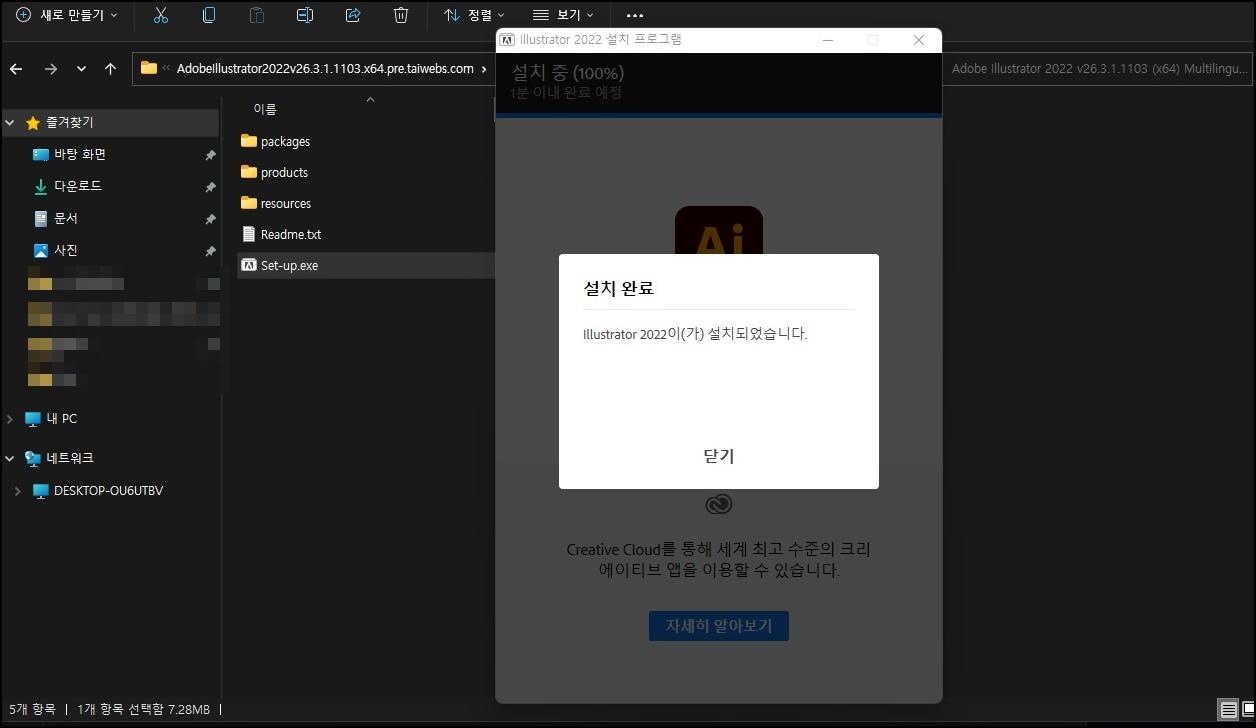Pin the 다운로드 folder in the sidebar
The image size is (1256, 728).
pos(210,186)
